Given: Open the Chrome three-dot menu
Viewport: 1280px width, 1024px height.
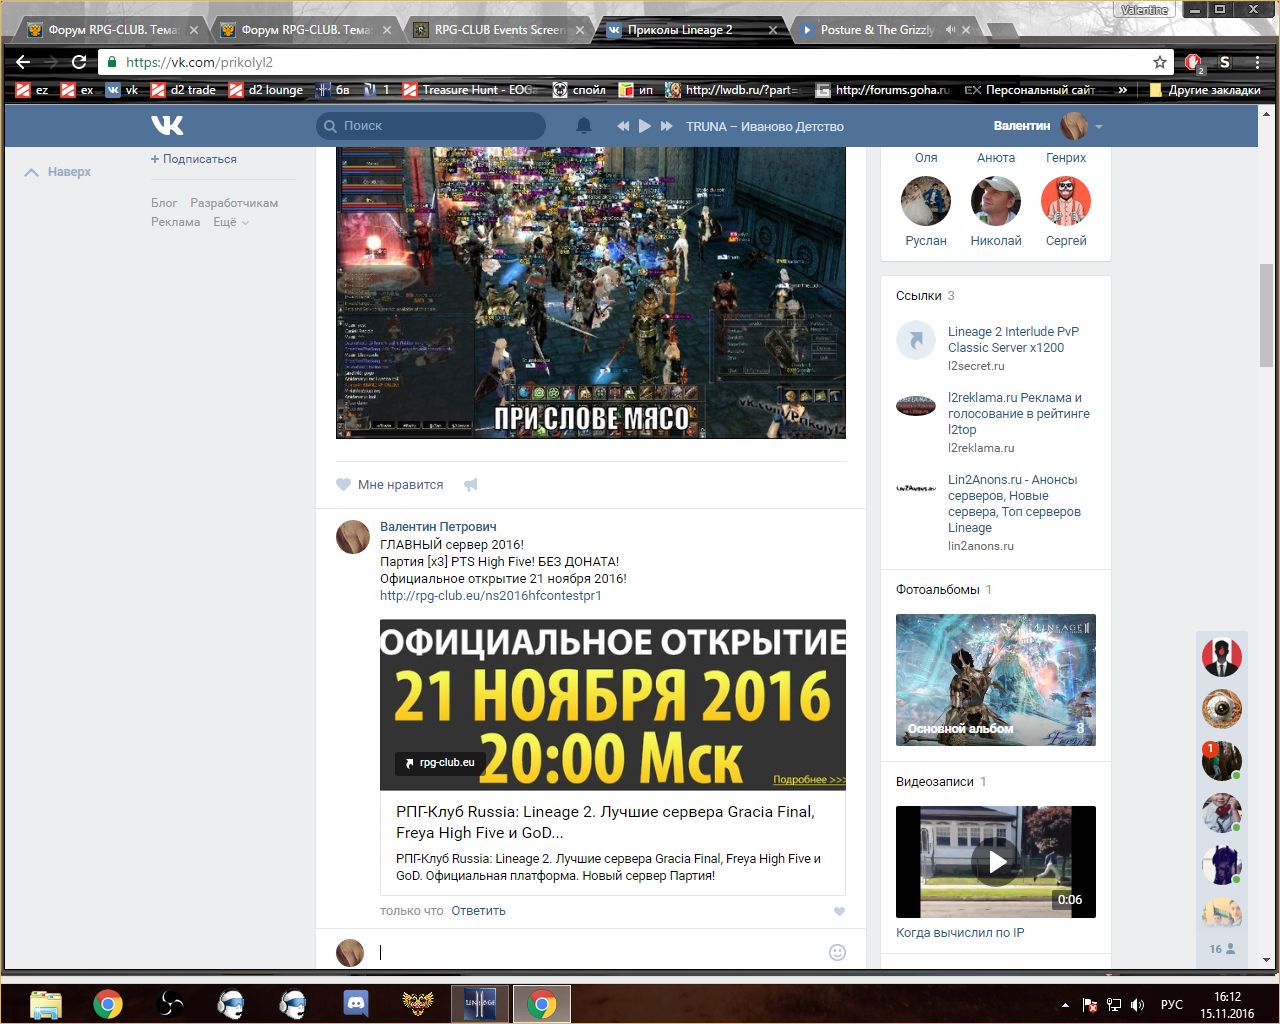Looking at the screenshot, I should (1258, 62).
